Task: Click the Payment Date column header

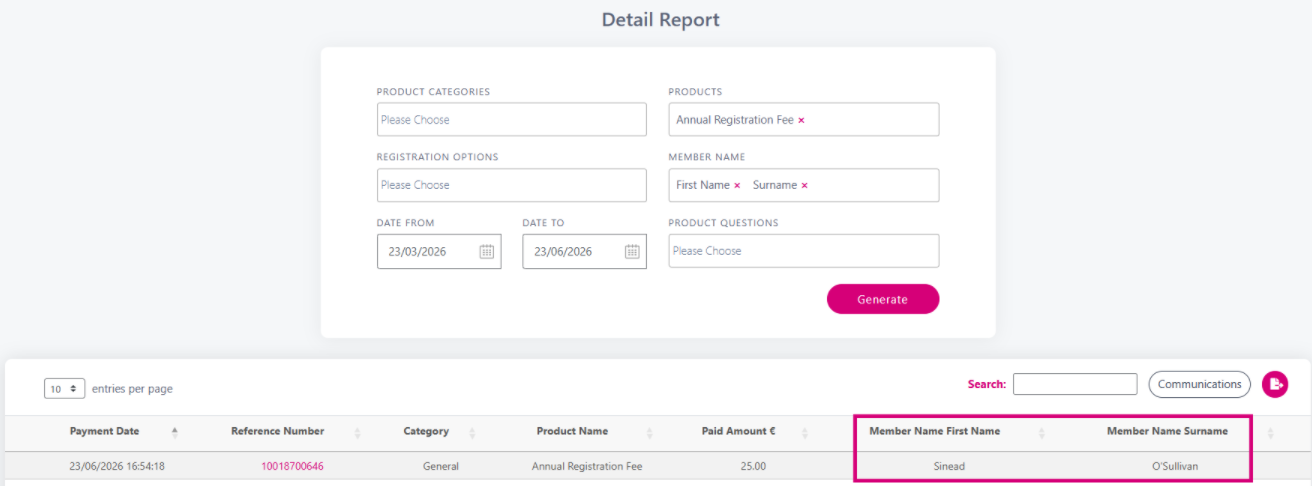Action: click(104, 432)
